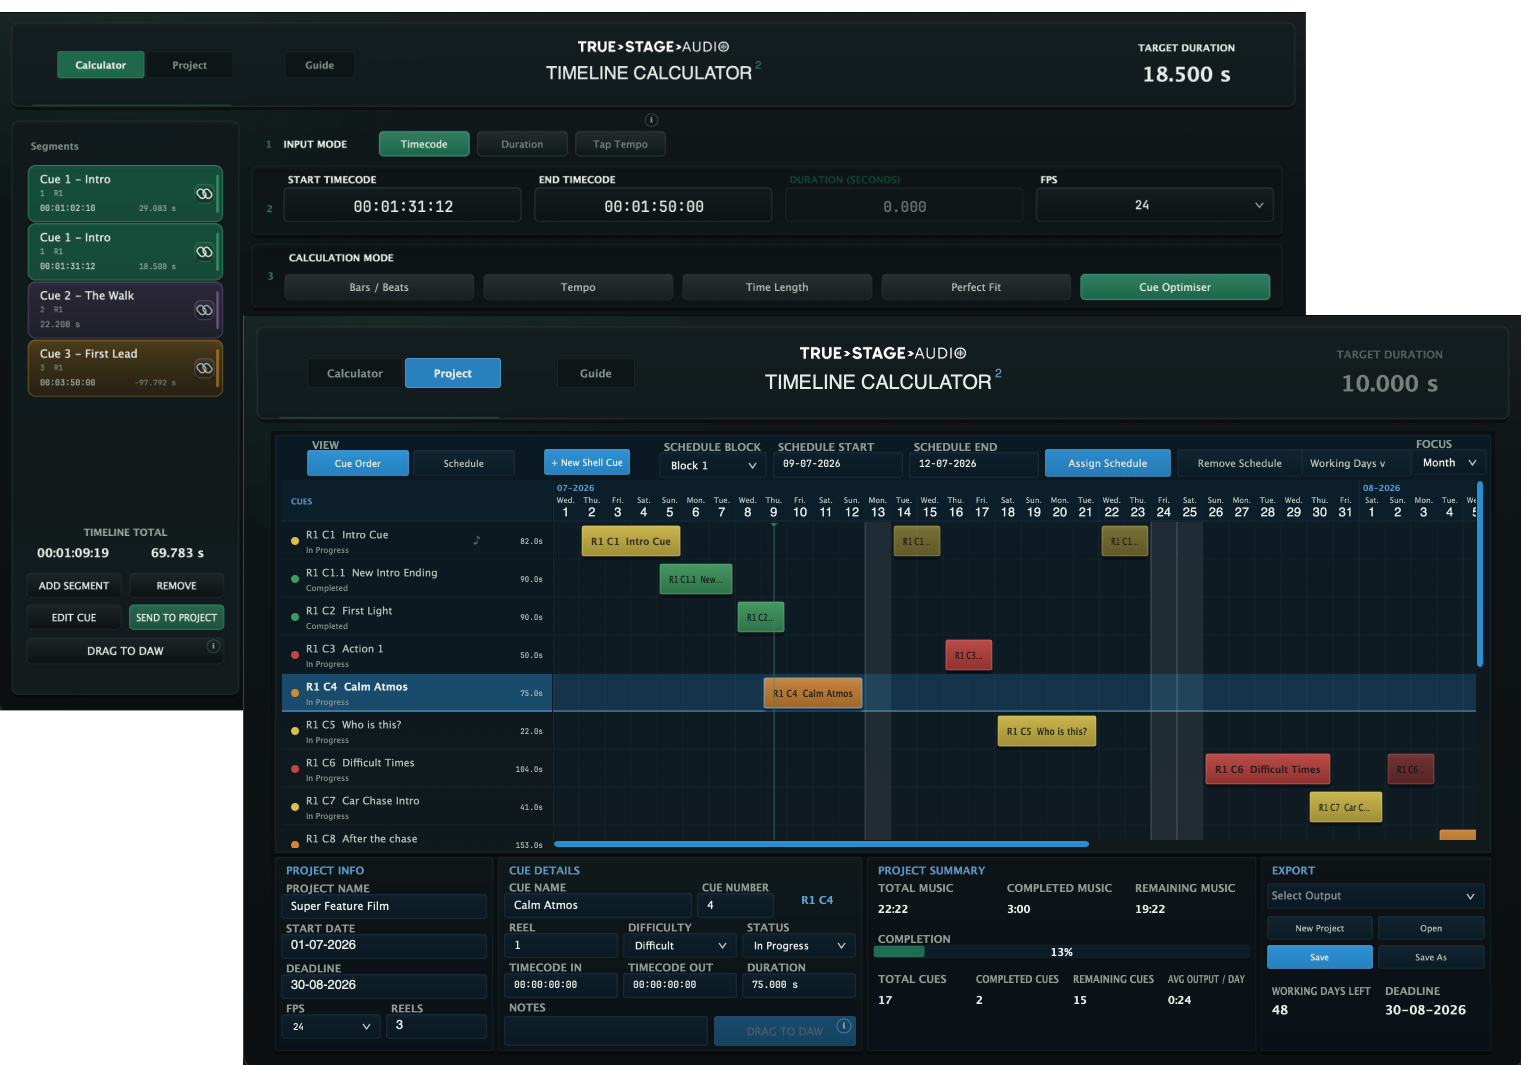Click Save As button in Export panel
Image resolution: width=1527 pixels, height=1065 pixels.
click(x=1431, y=957)
